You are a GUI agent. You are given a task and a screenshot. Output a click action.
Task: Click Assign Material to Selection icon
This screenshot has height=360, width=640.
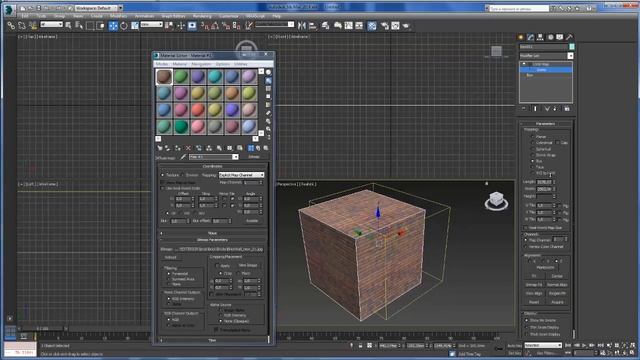(178, 148)
